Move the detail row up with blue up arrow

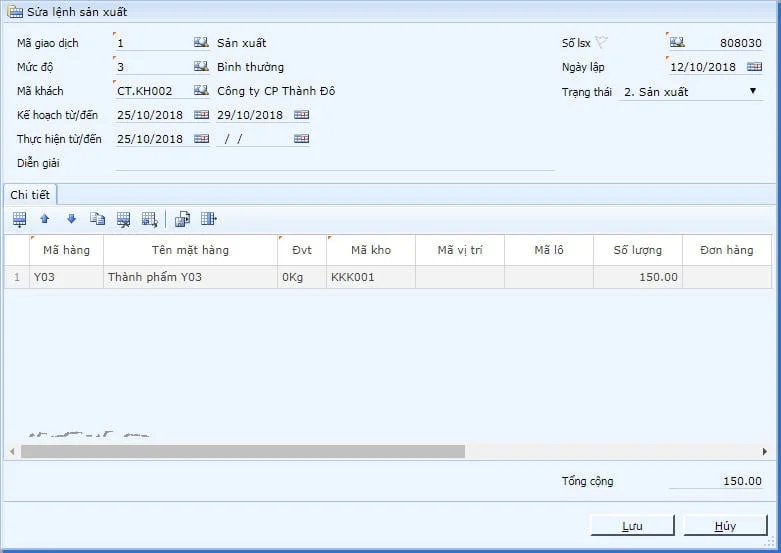point(45,219)
